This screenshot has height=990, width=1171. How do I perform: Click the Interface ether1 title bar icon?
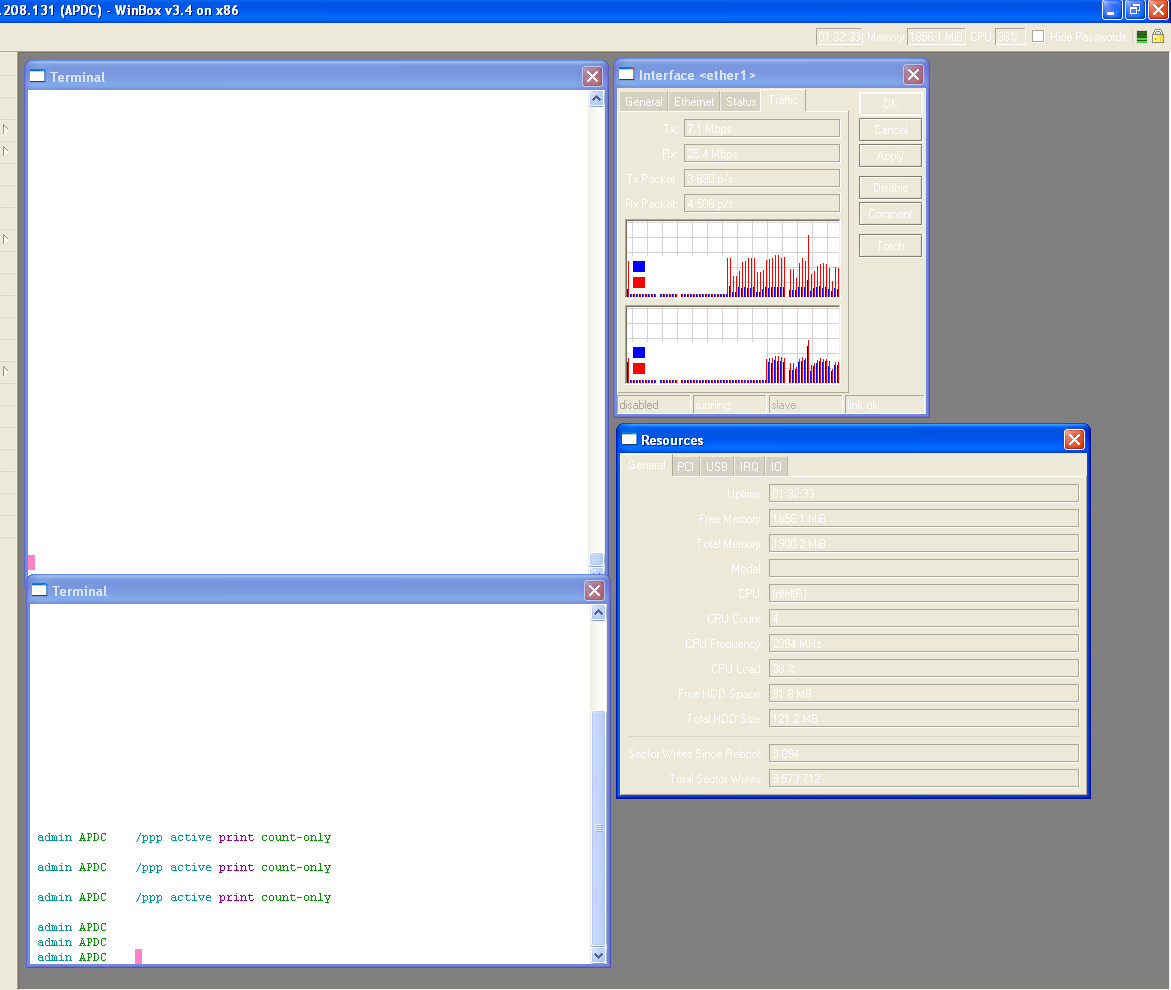[625, 74]
